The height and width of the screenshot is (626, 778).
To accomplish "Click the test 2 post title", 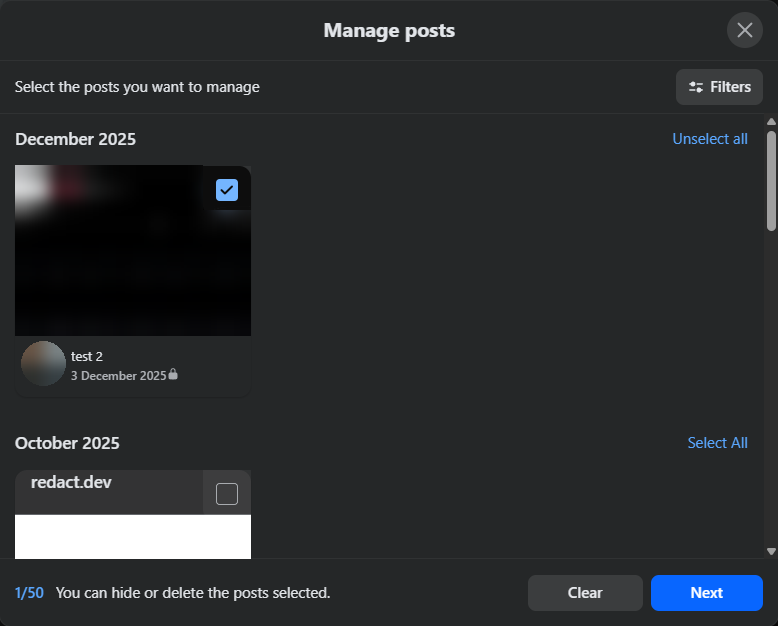I will [x=87, y=357].
